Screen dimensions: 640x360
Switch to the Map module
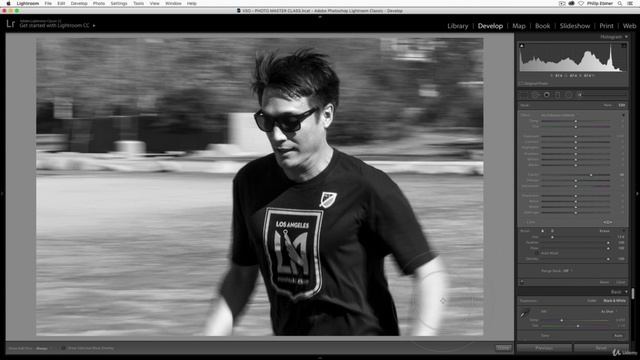click(x=519, y=26)
